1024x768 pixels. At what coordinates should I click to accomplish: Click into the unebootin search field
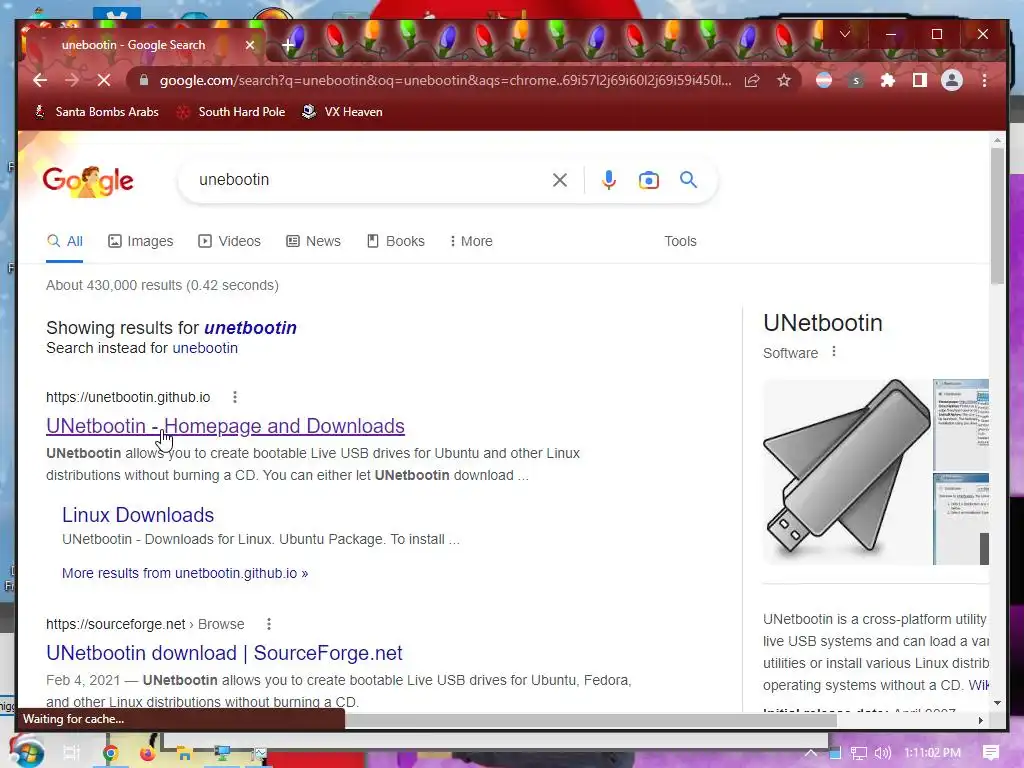point(366,180)
